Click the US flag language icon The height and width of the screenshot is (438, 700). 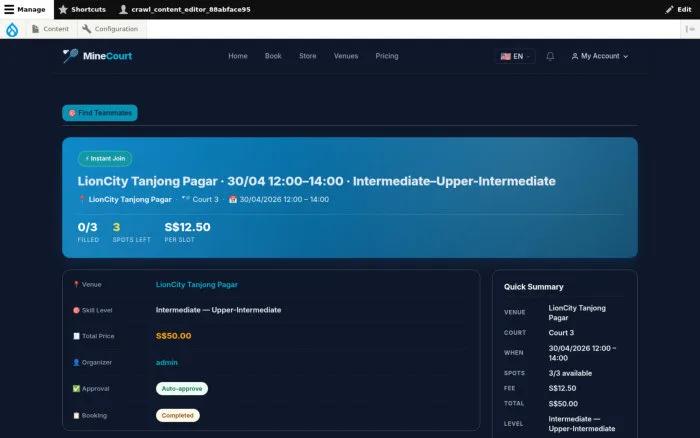pos(505,56)
